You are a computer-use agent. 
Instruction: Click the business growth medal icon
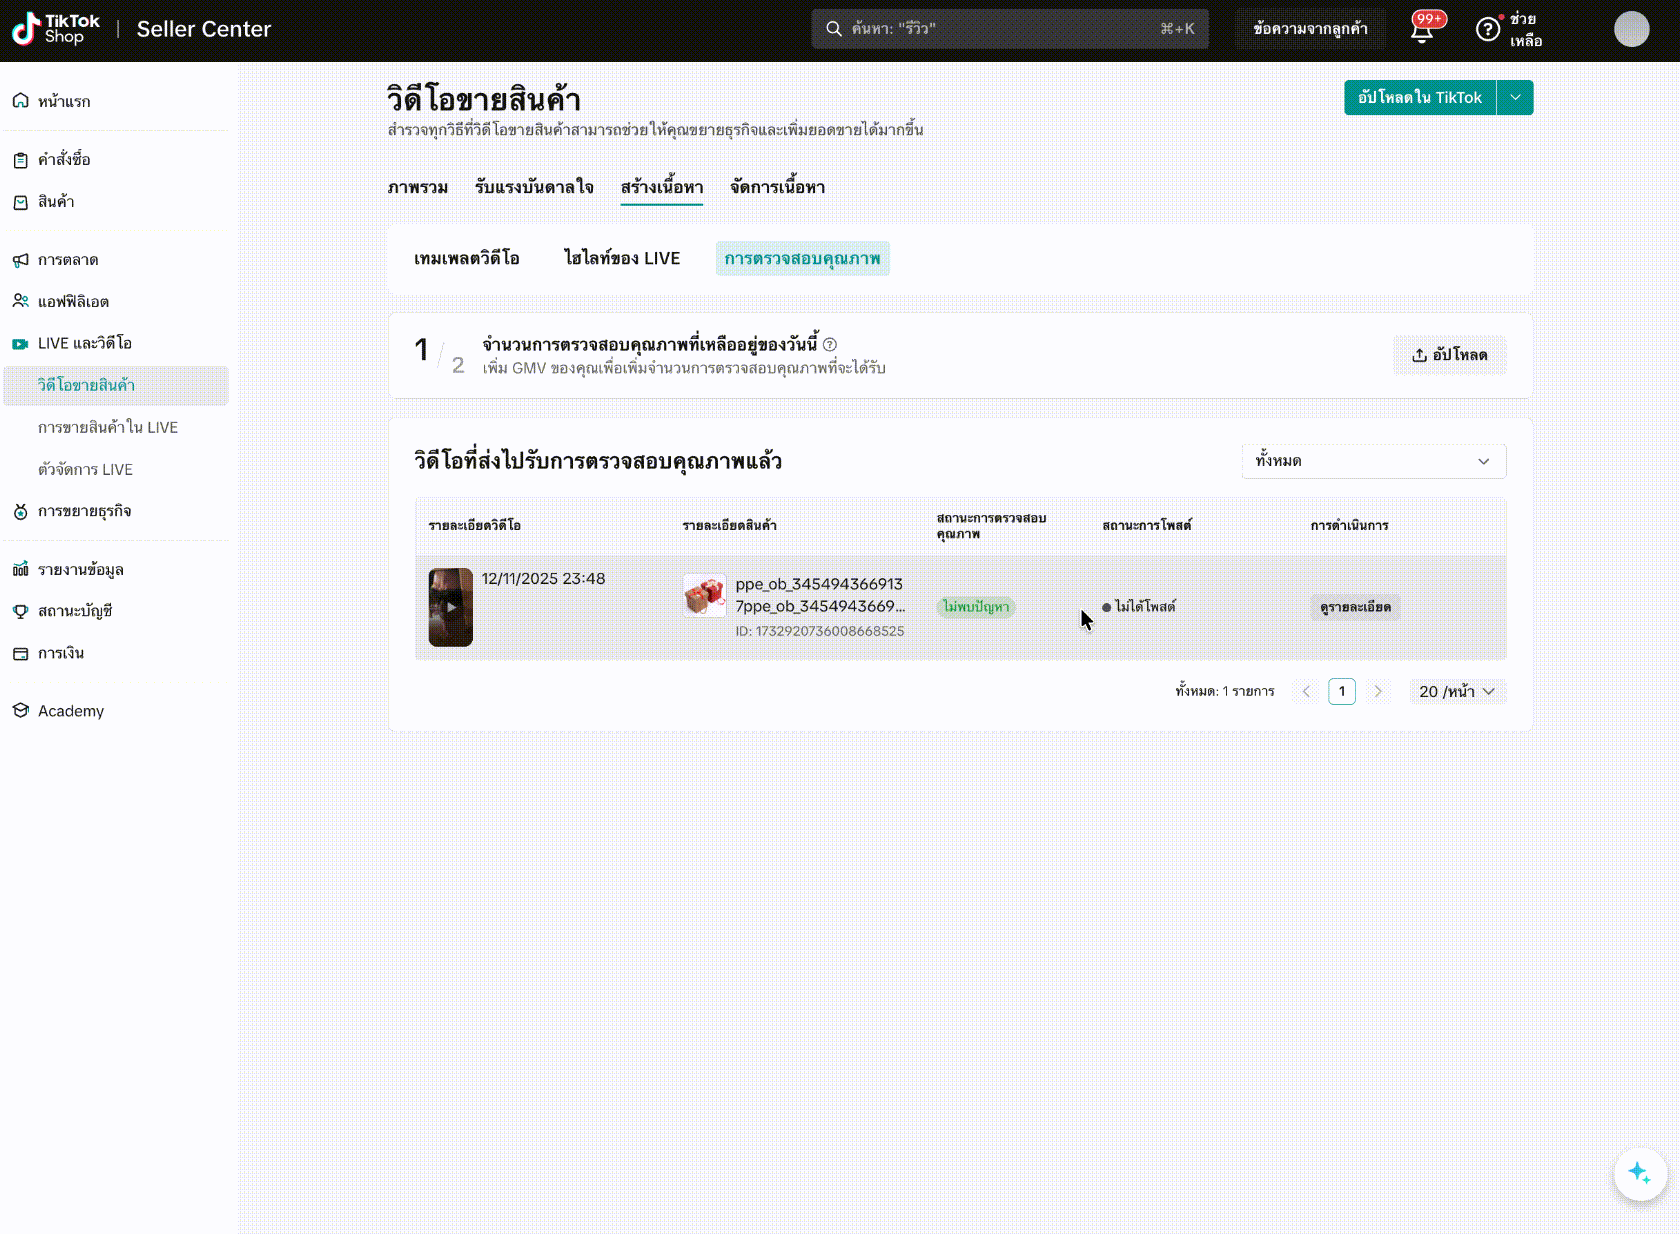tap(20, 512)
